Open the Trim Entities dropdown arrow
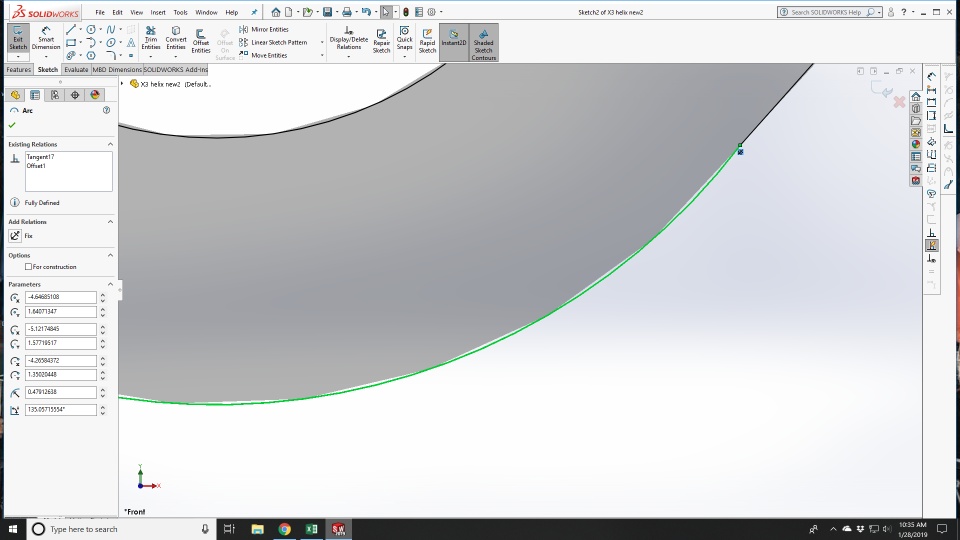This screenshot has height=540, width=960. tap(151, 56)
